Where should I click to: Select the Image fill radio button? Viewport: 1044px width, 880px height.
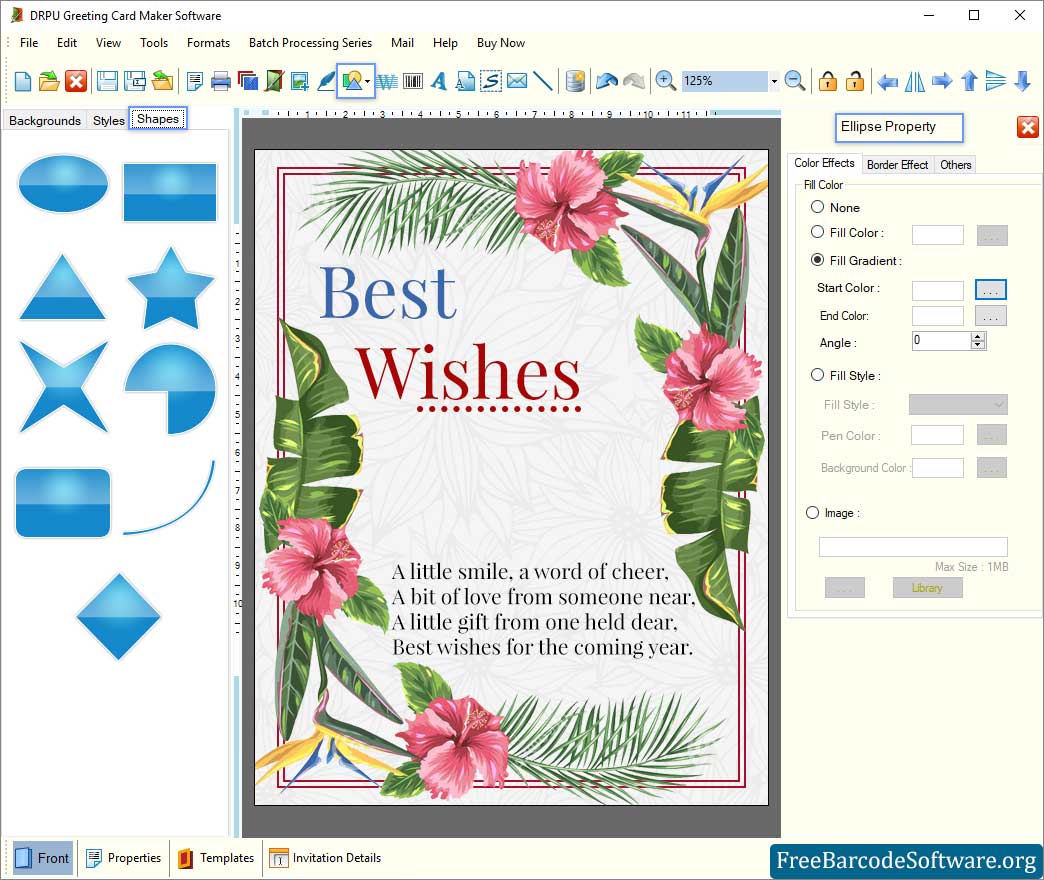[x=812, y=513]
